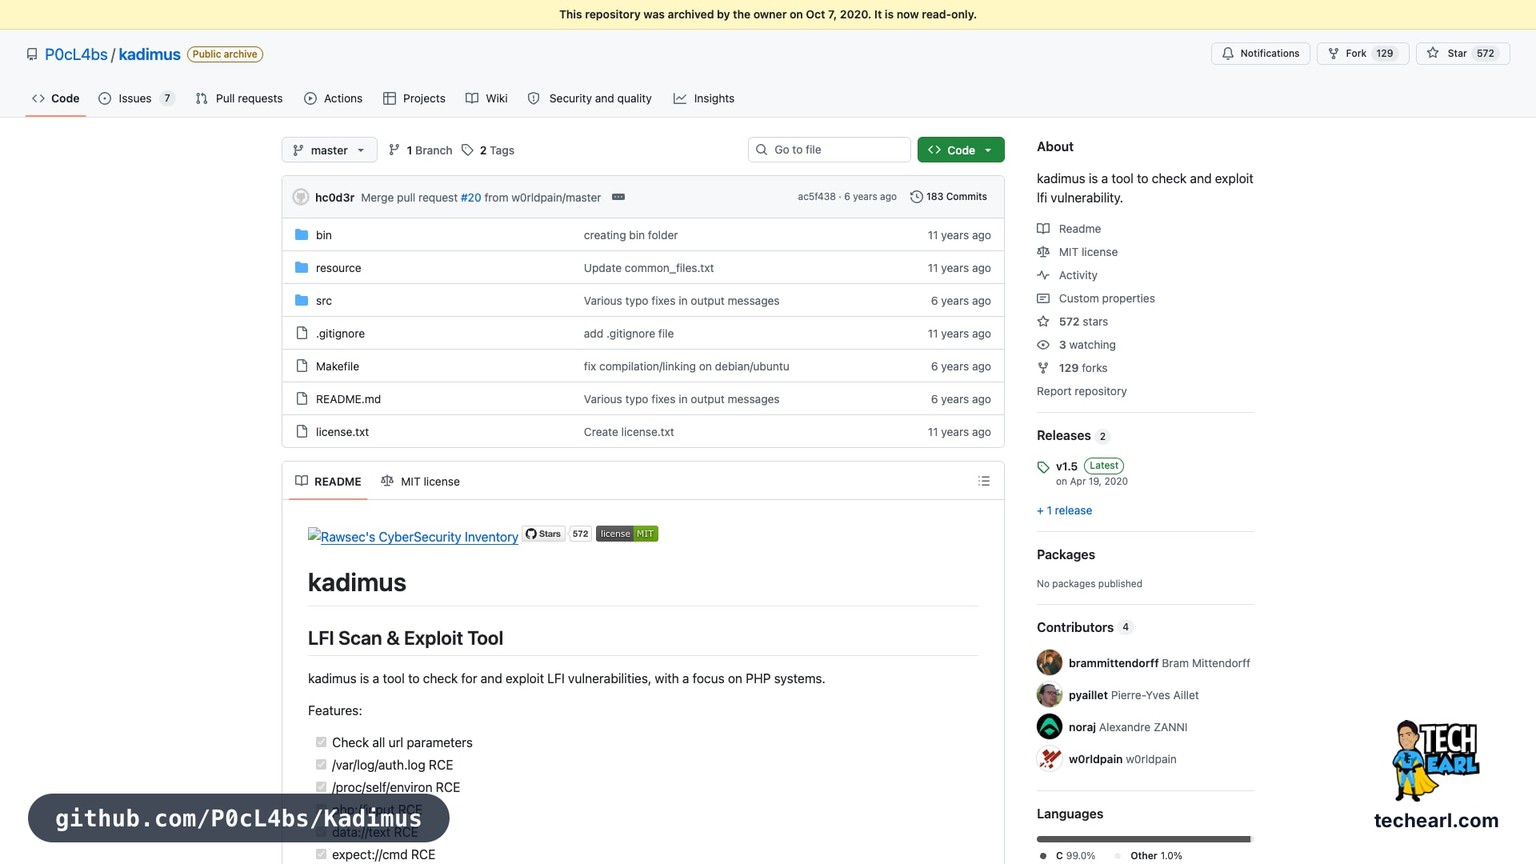
Task: Open Rawsec's CyberSecurity Inventory link
Action: tap(413, 537)
